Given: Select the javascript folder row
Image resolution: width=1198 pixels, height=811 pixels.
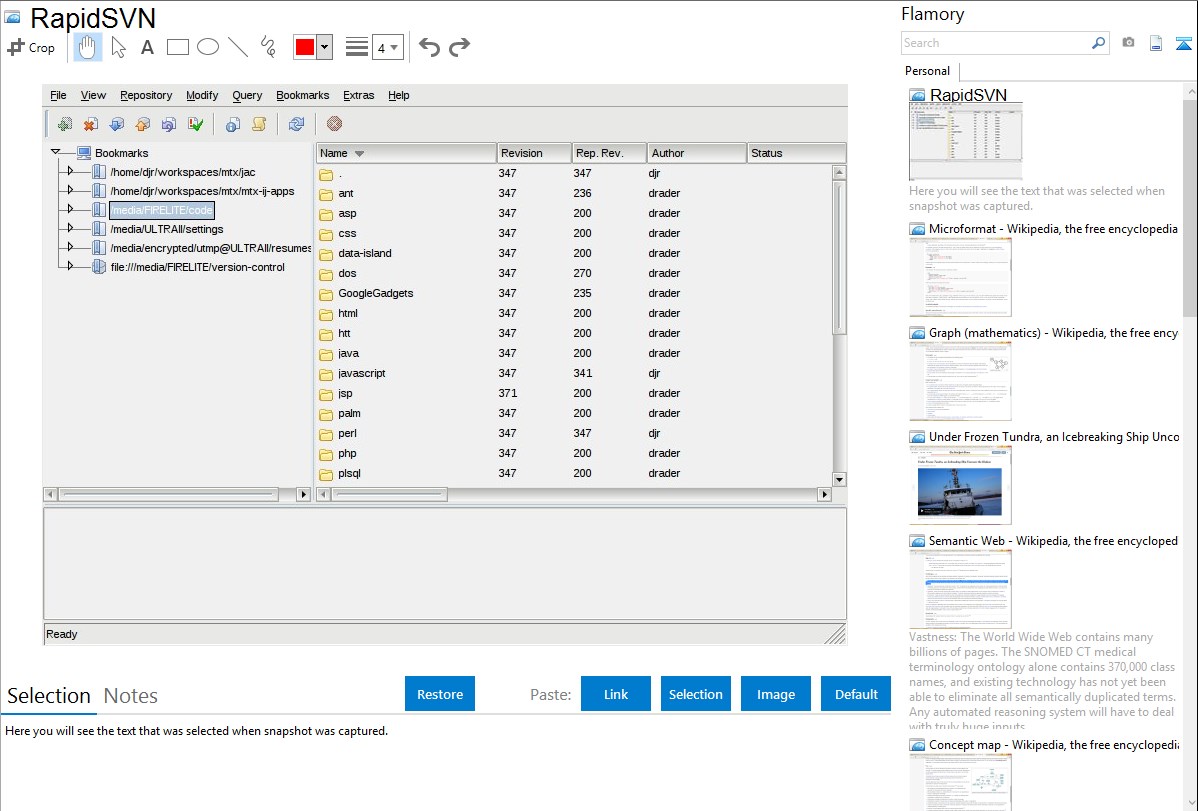Looking at the screenshot, I should click(x=575, y=373).
